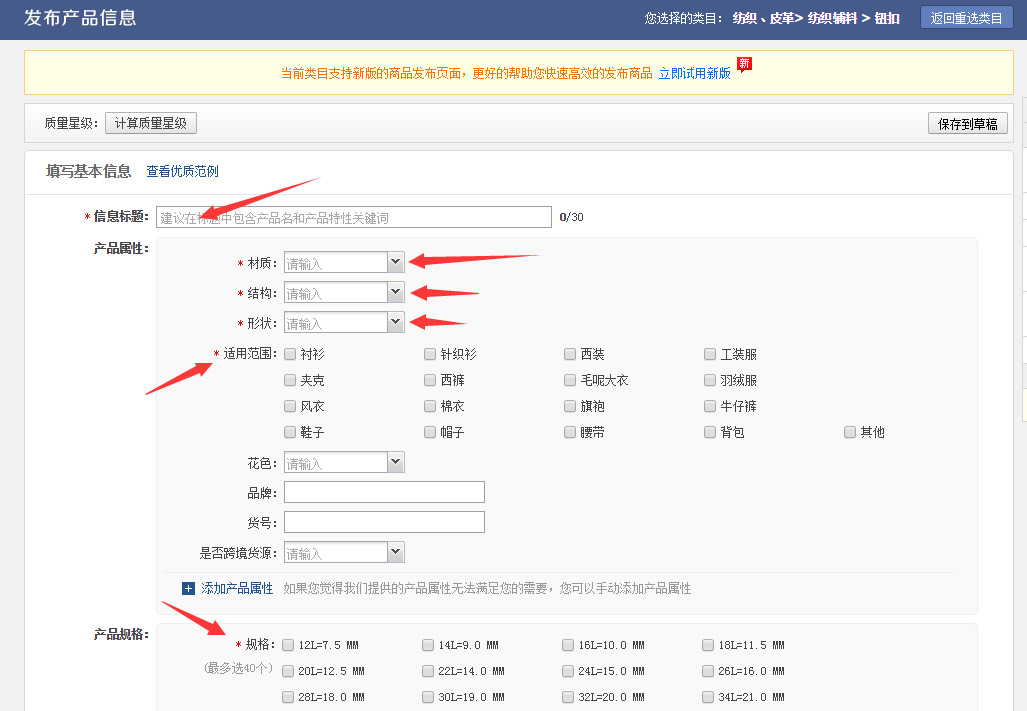Tick the 22L=14.0 MM checkbox
The height and width of the screenshot is (711, 1027).
(x=428, y=671)
